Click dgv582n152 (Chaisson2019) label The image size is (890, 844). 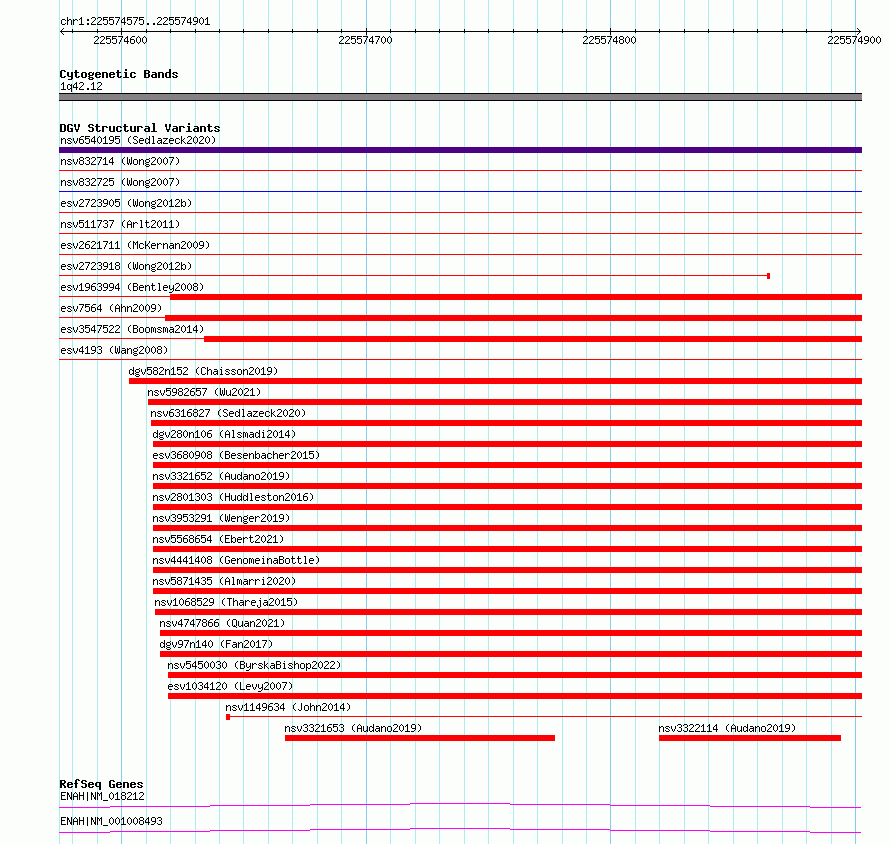pyautogui.click(x=203, y=371)
